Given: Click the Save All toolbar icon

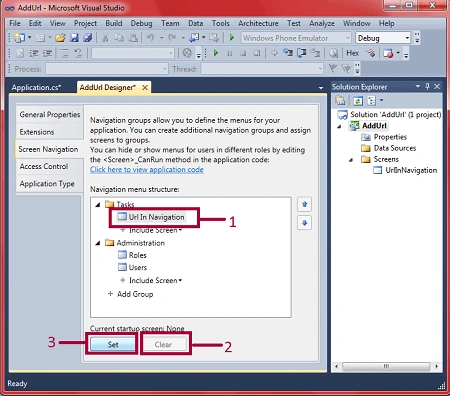Looking at the screenshot, I should [88, 38].
